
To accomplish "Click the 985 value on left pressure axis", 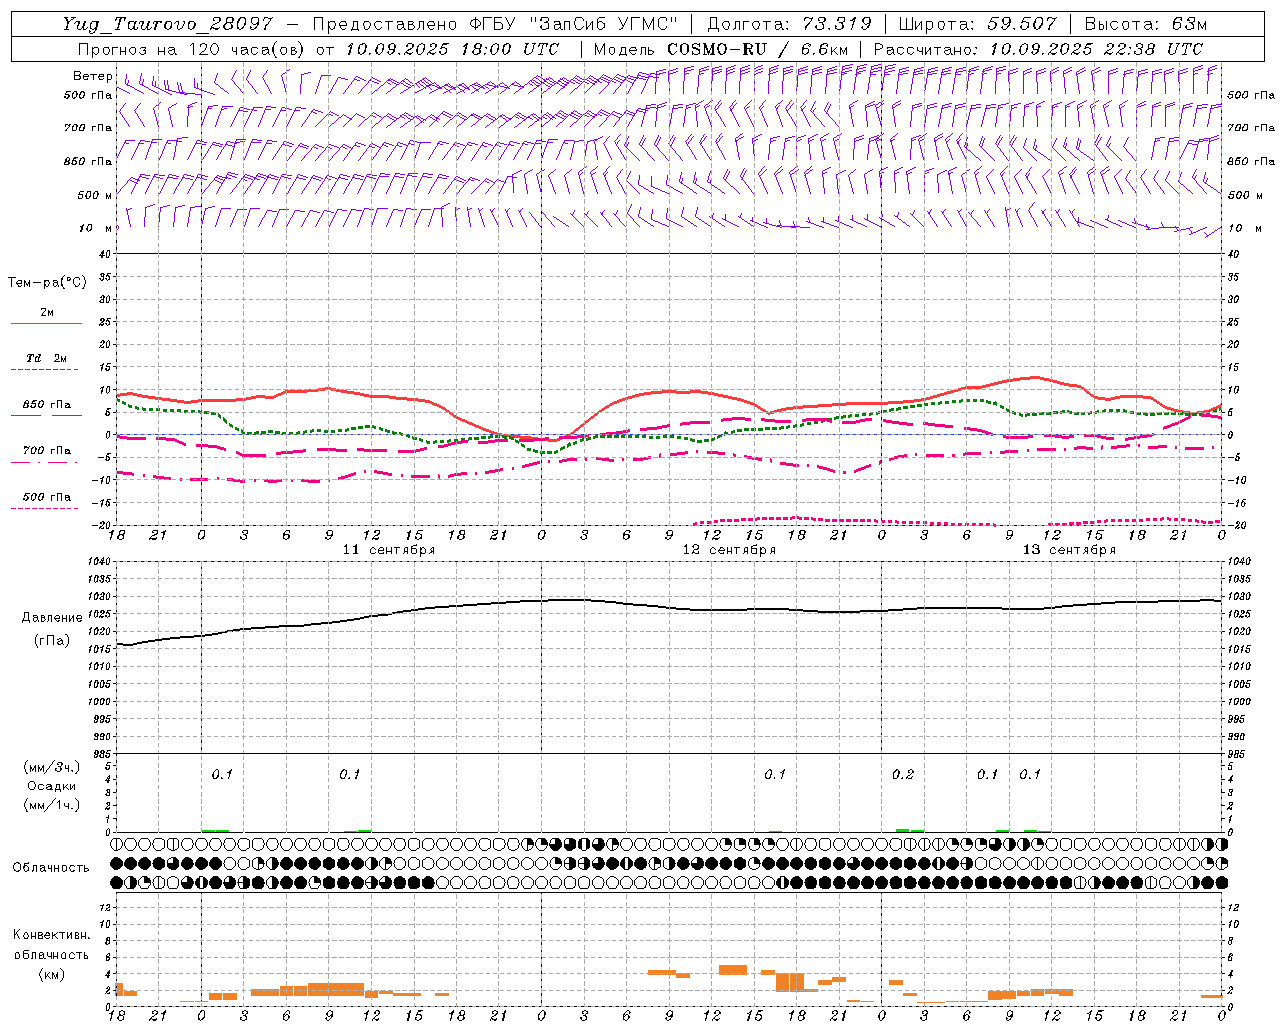I will point(102,754).
